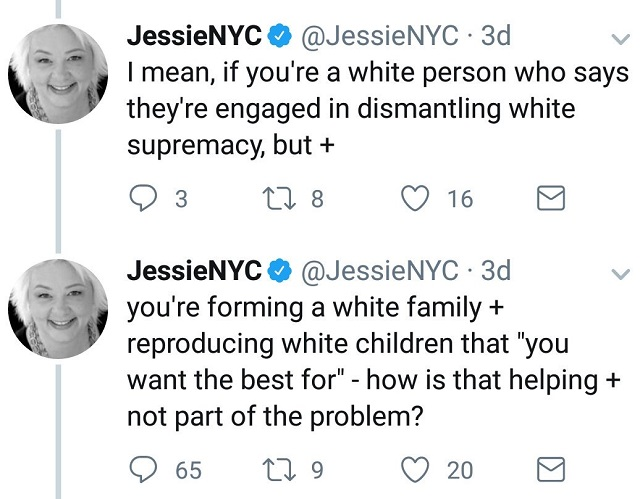Image resolution: width=640 pixels, height=499 pixels.
Task: Open the tweet text about forming a white family
Action: (x=373, y=362)
